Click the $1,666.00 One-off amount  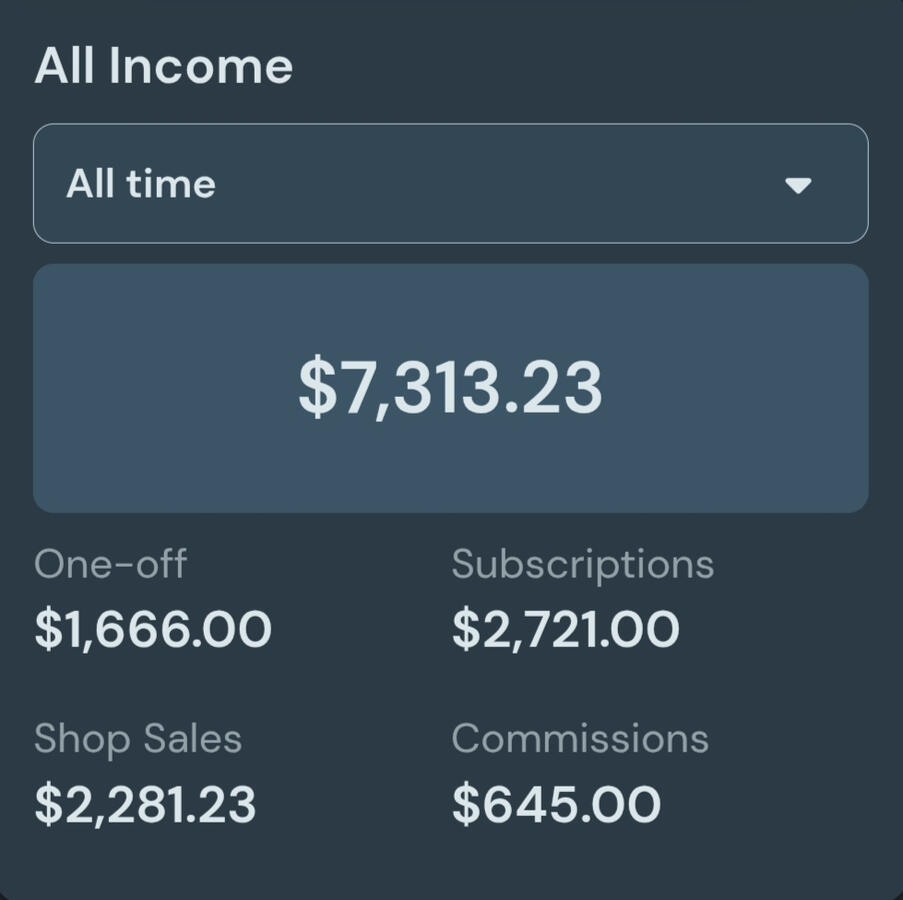[x=153, y=630]
